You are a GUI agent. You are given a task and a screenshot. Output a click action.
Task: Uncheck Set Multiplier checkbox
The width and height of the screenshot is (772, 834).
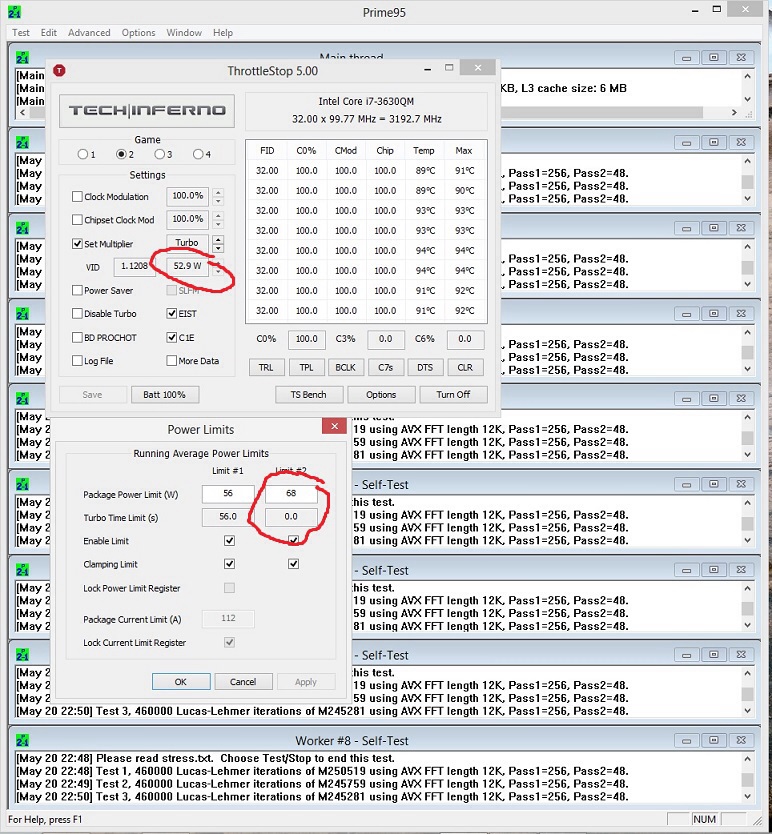77,244
